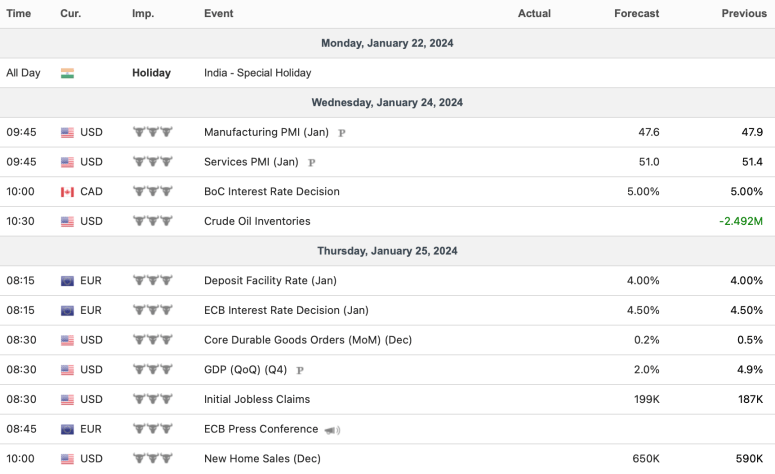Open India - Special Holiday event
This screenshot has width=775, height=474.
coord(257,73)
